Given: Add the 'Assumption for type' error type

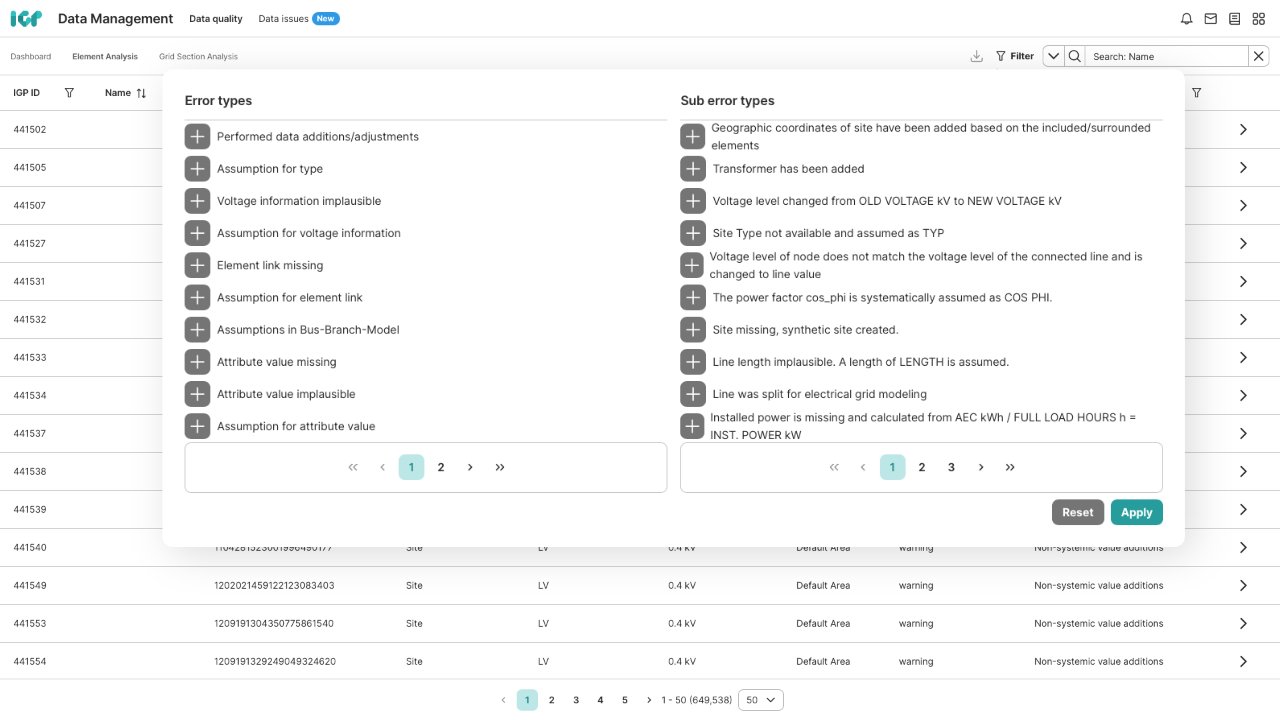Looking at the screenshot, I should coord(197,169).
